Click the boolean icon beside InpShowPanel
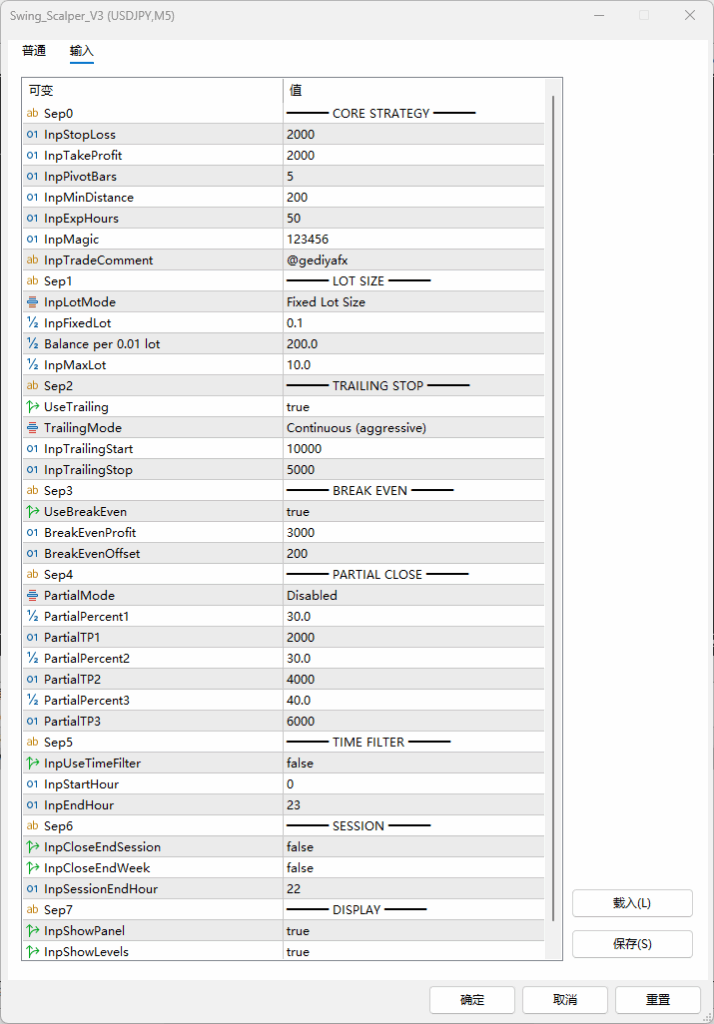The height and width of the screenshot is (1024, 714). (x=32, y=932)
